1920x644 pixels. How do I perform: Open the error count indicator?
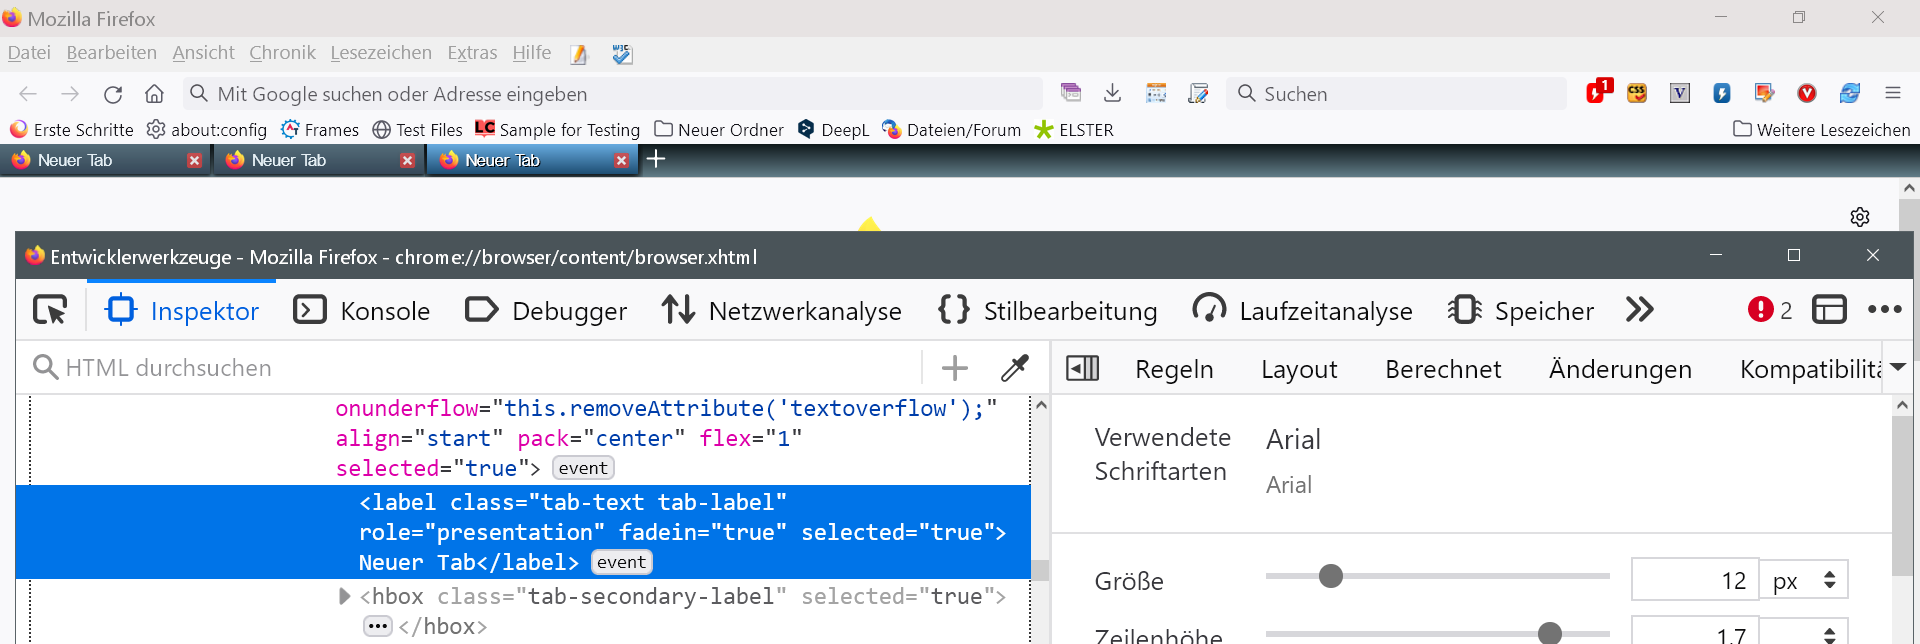coord(1769,310)
